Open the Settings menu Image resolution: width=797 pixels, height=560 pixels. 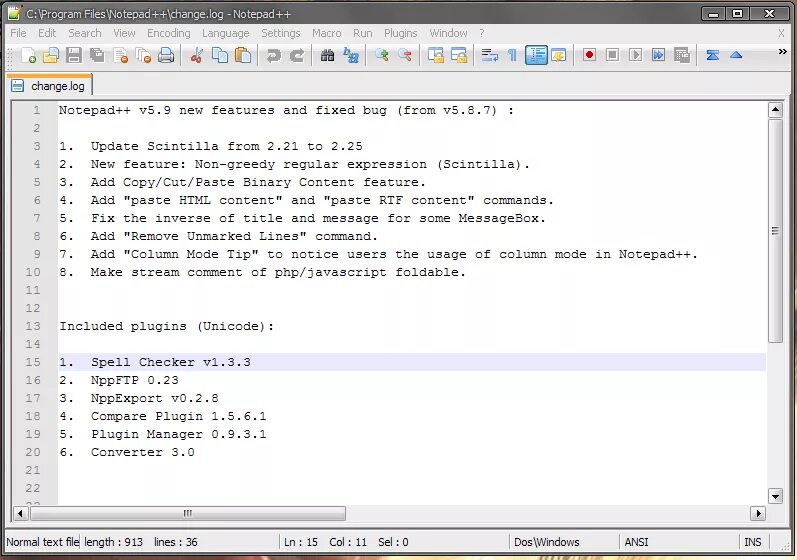point(281,33)
